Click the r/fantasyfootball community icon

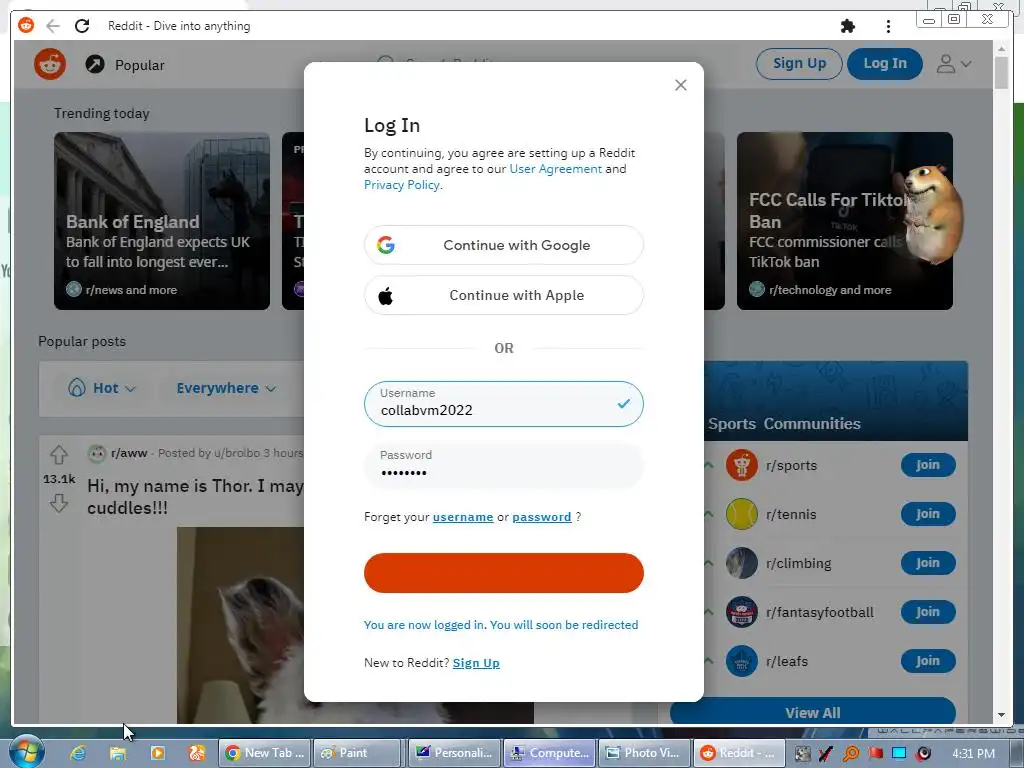(x=741, y=612)
